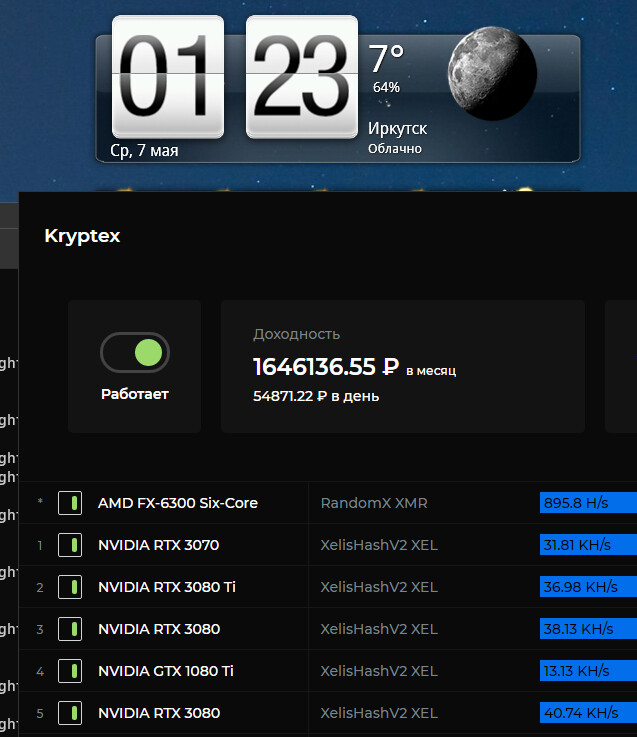Toggle NVIDIA RTX 3070 device switch
637x737 pixels.
(x=70, y=545)
